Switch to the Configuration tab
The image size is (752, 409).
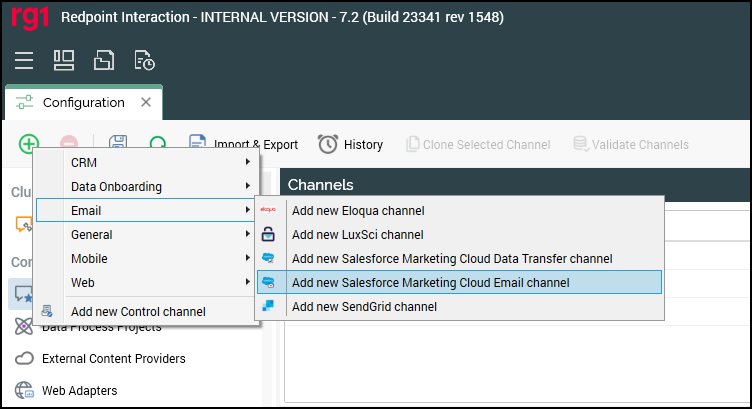click(83, 103)
